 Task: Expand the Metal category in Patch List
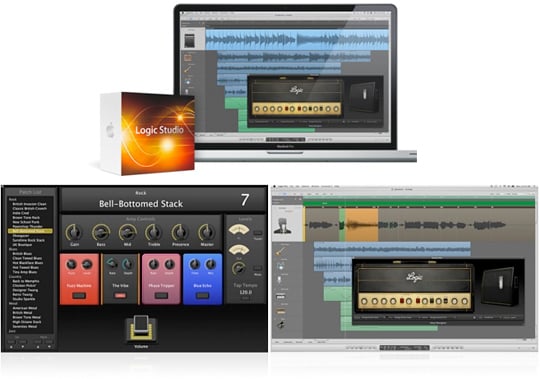(x=13, y=303)
